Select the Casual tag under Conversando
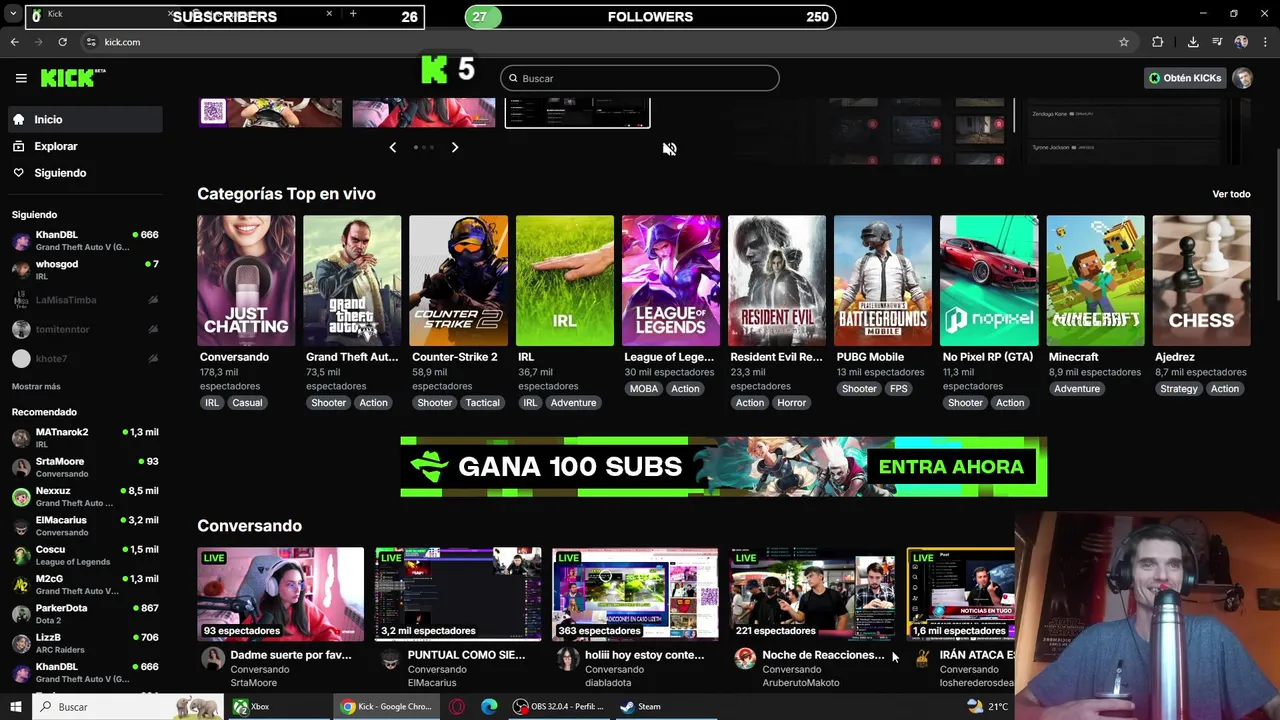The height and width of the screenshot is (720, 1280). (247, 403)
